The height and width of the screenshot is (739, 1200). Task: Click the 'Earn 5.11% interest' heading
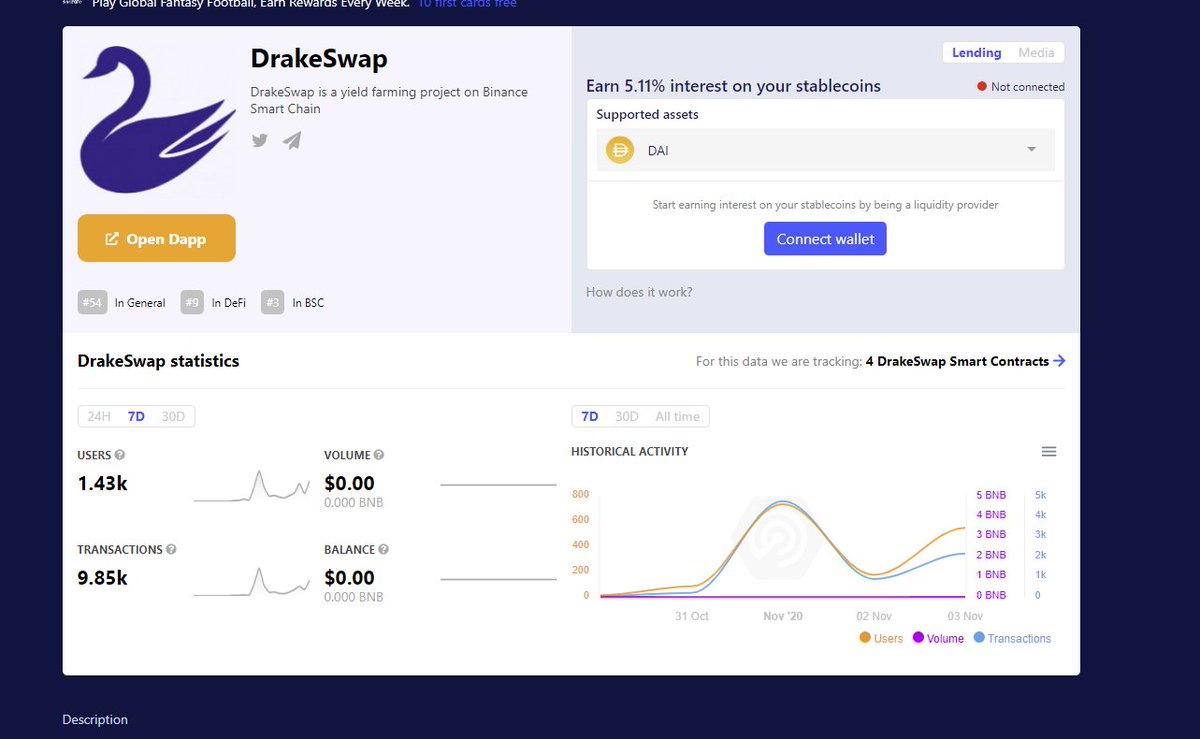point(734,86)
